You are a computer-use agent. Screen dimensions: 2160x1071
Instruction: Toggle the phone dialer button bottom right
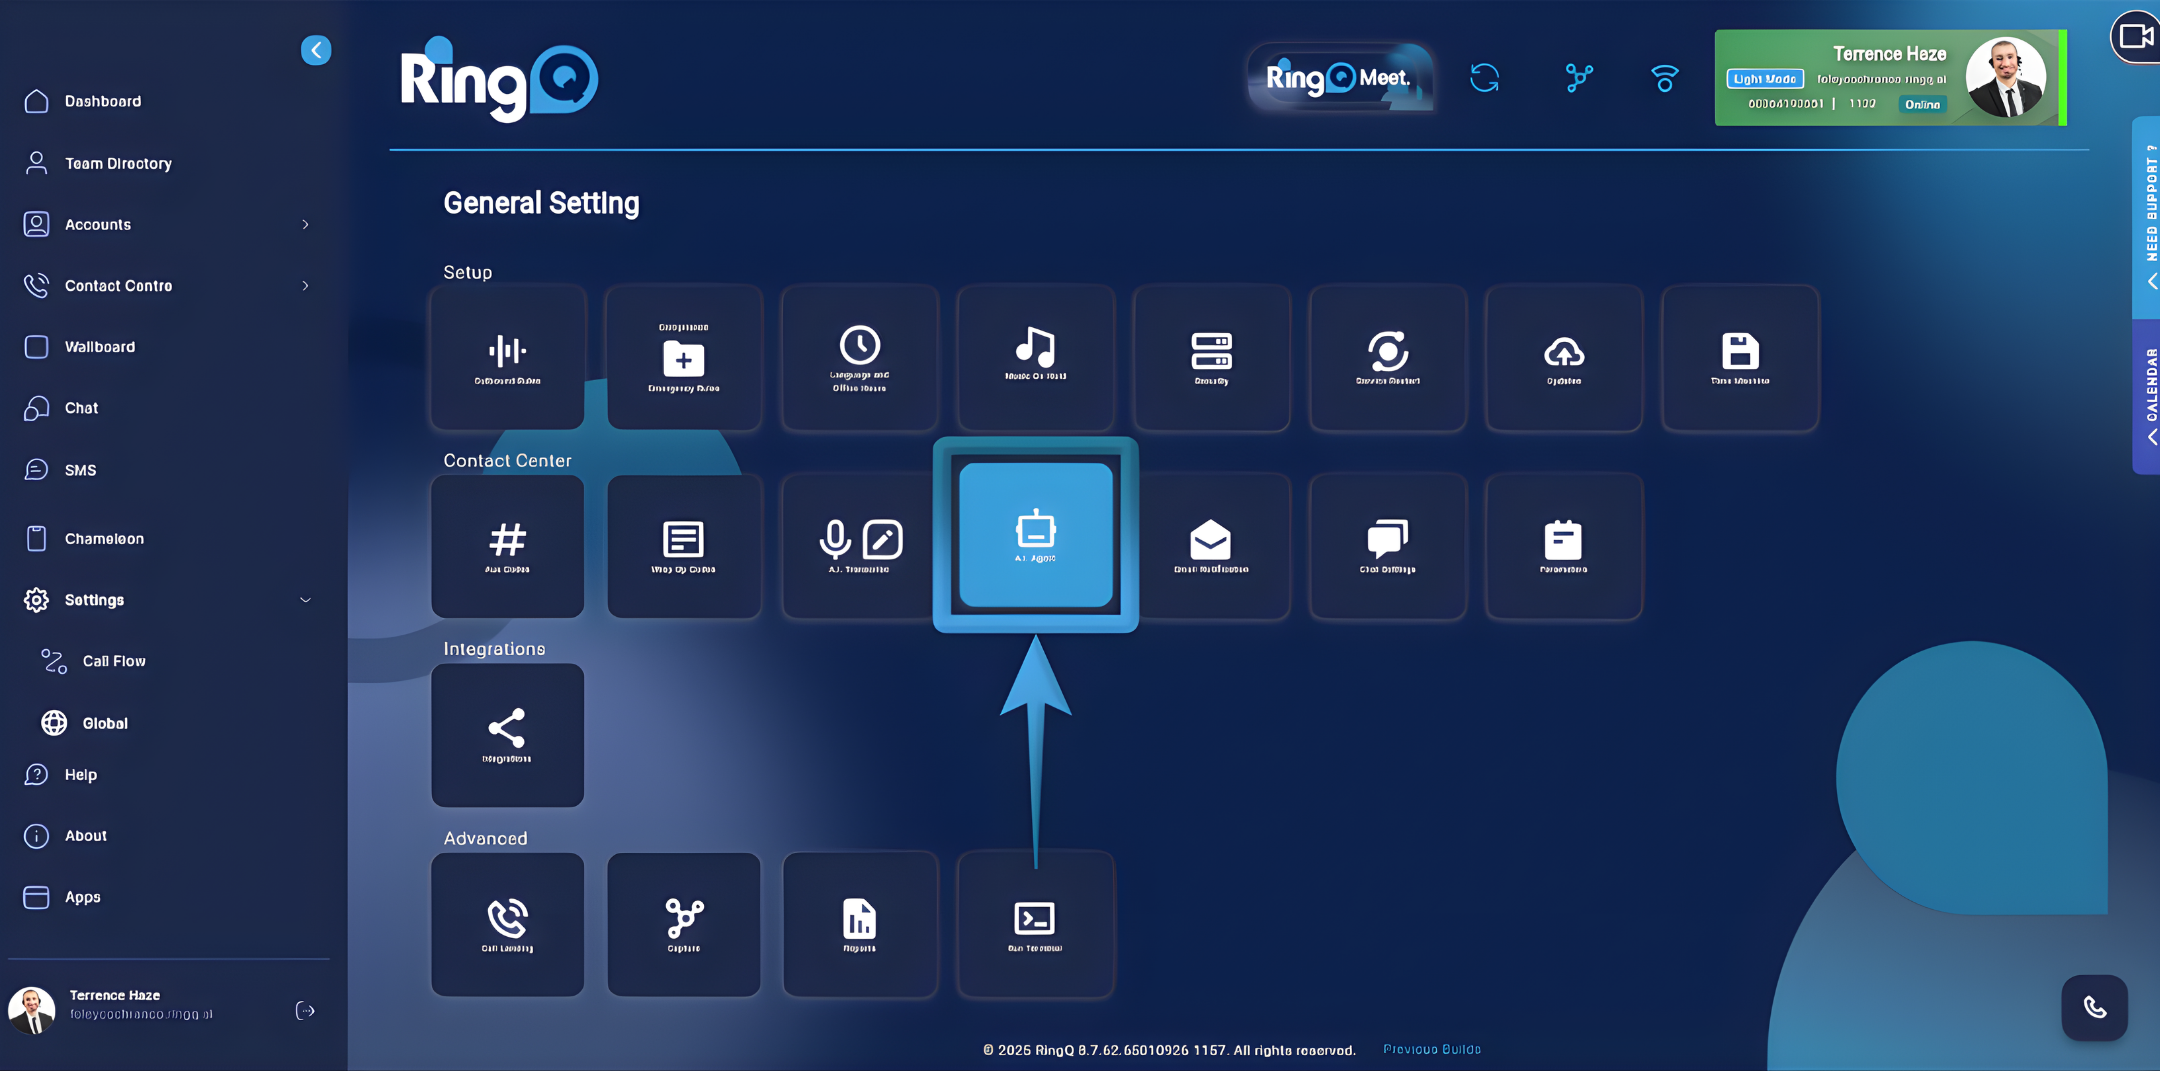click(2095, 1008)
